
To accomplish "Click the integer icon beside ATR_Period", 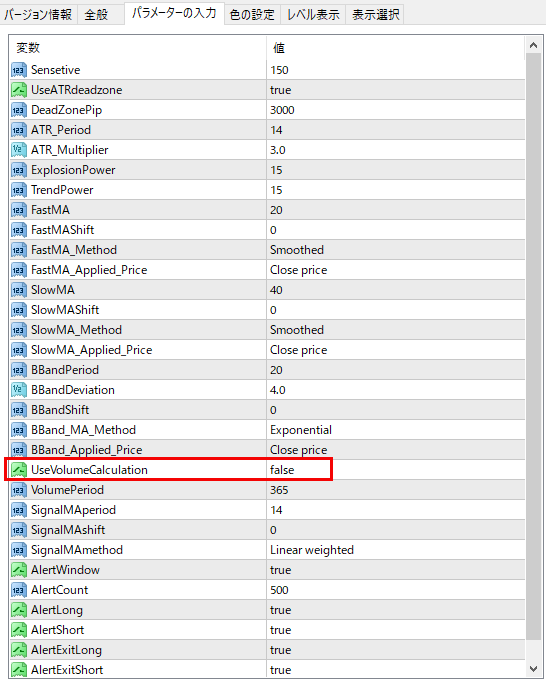I will [19, 130].
